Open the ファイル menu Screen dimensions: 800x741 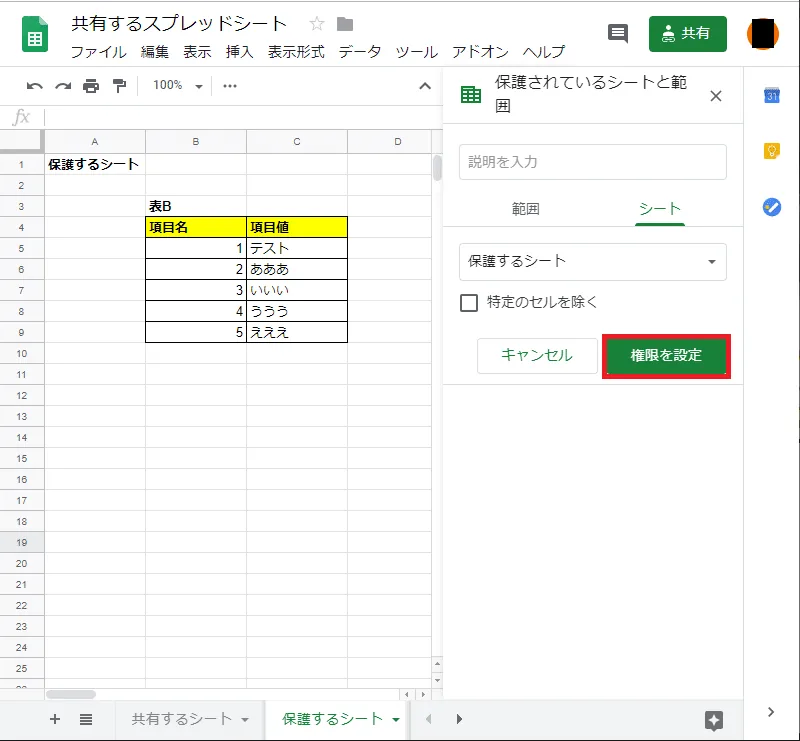click(x=98, y=52)
